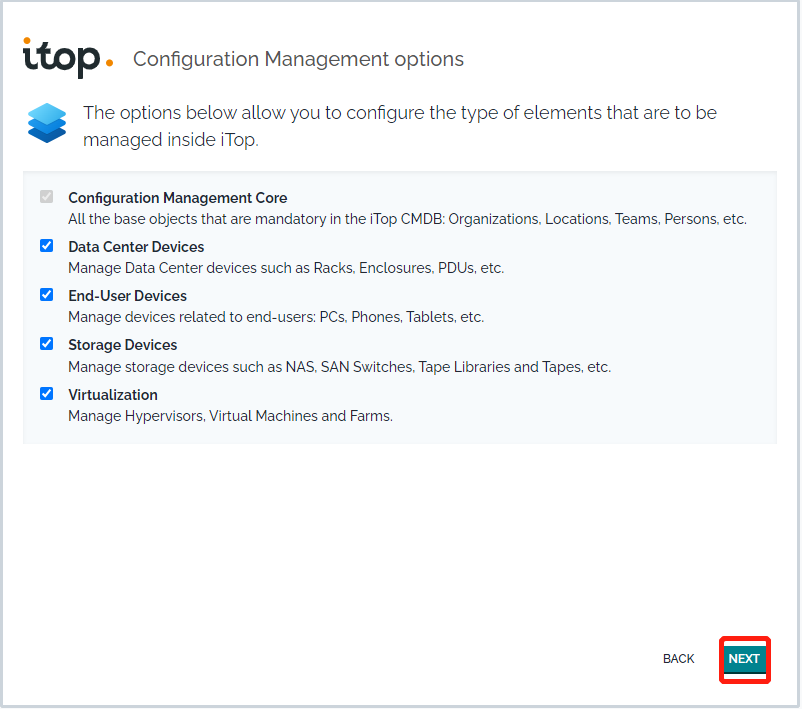
Task: Click the description about mandatory iTop CMDB objects
Action: pyautogui.click(x=407, y=219)
